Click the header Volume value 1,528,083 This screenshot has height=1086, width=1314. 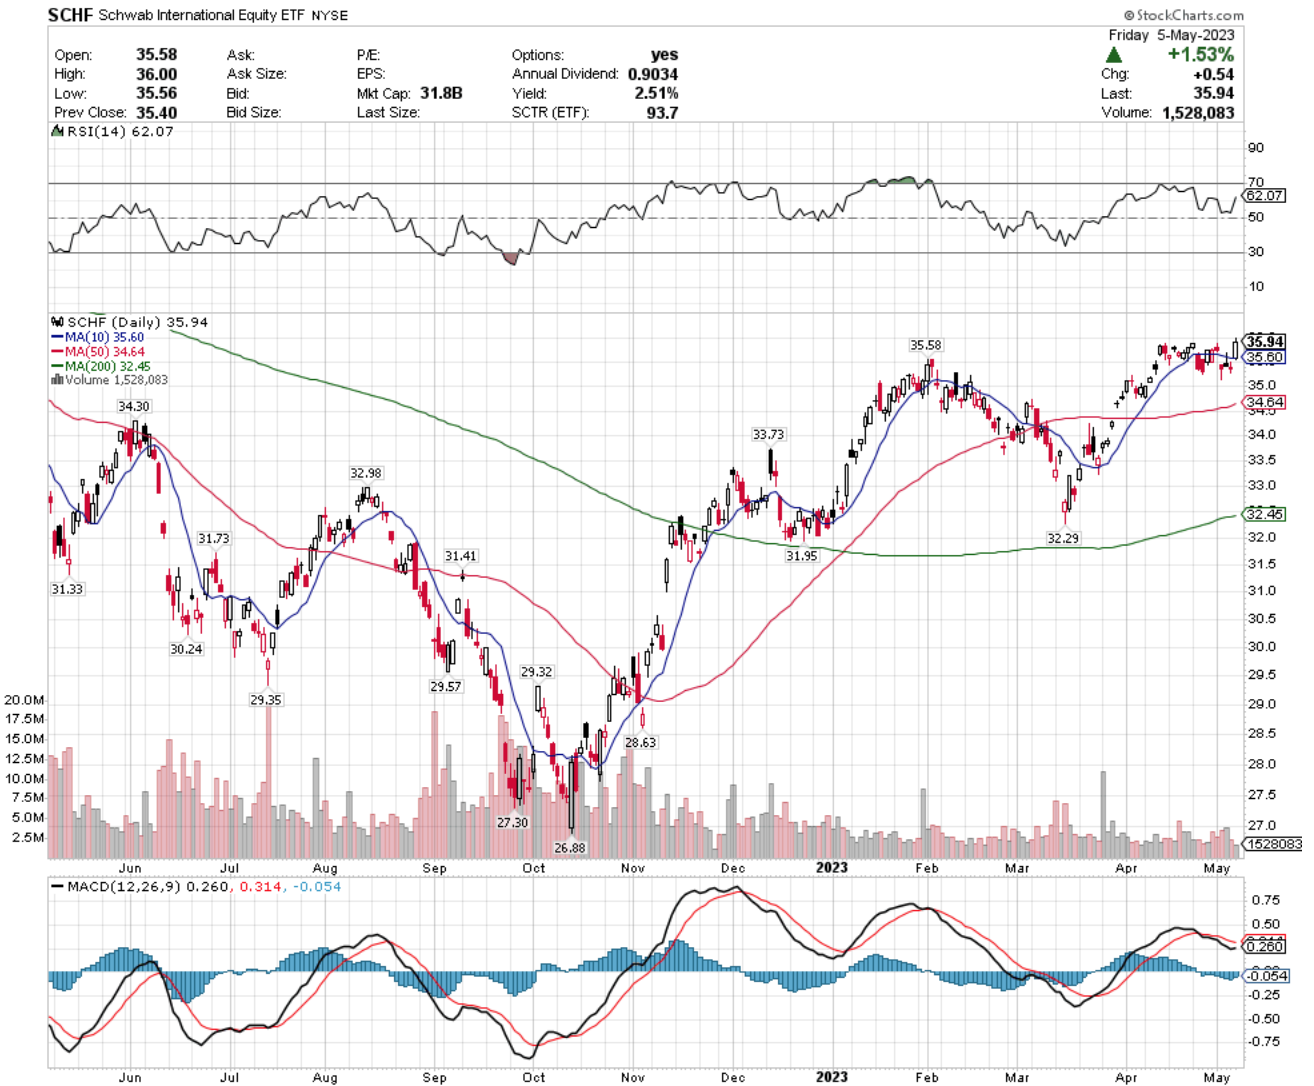click(1198, 112)
